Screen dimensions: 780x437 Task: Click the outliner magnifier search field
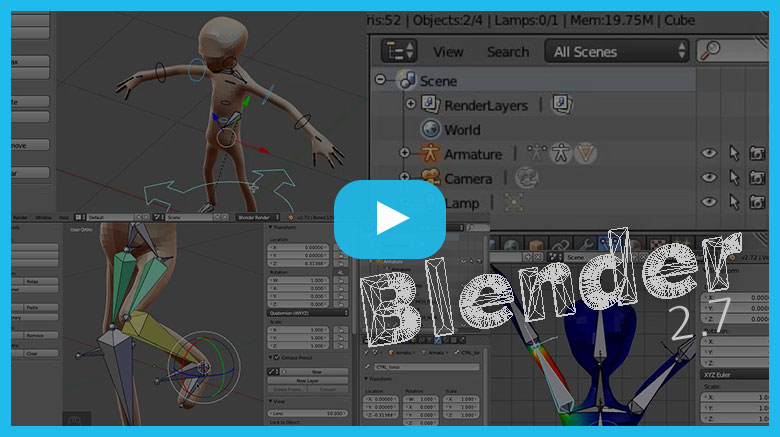click(x=732, y=51)
